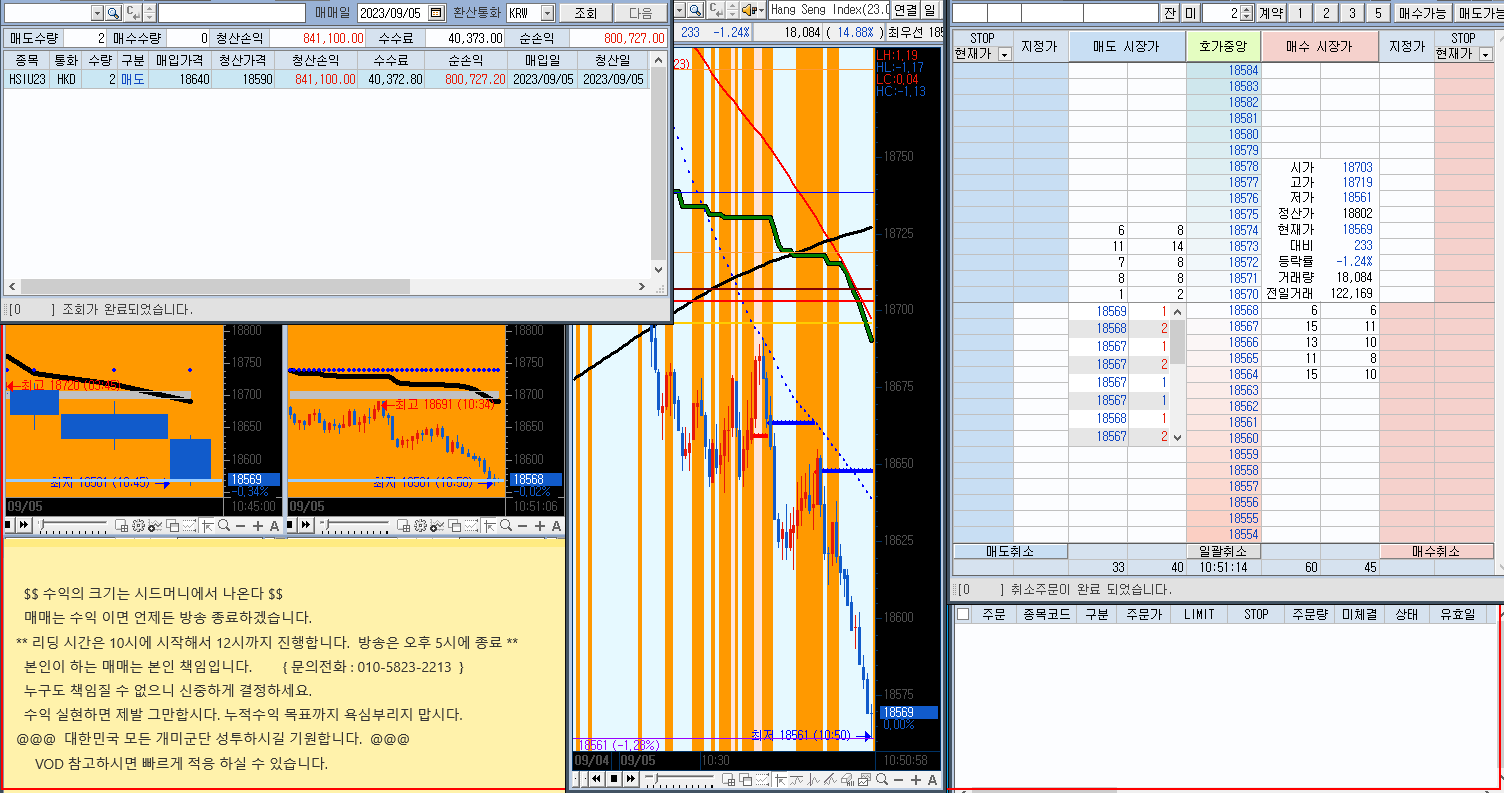Toggle the 연결 button in chart header
This screenshot has width=1504, height=793.
click(x=906, y=11)
